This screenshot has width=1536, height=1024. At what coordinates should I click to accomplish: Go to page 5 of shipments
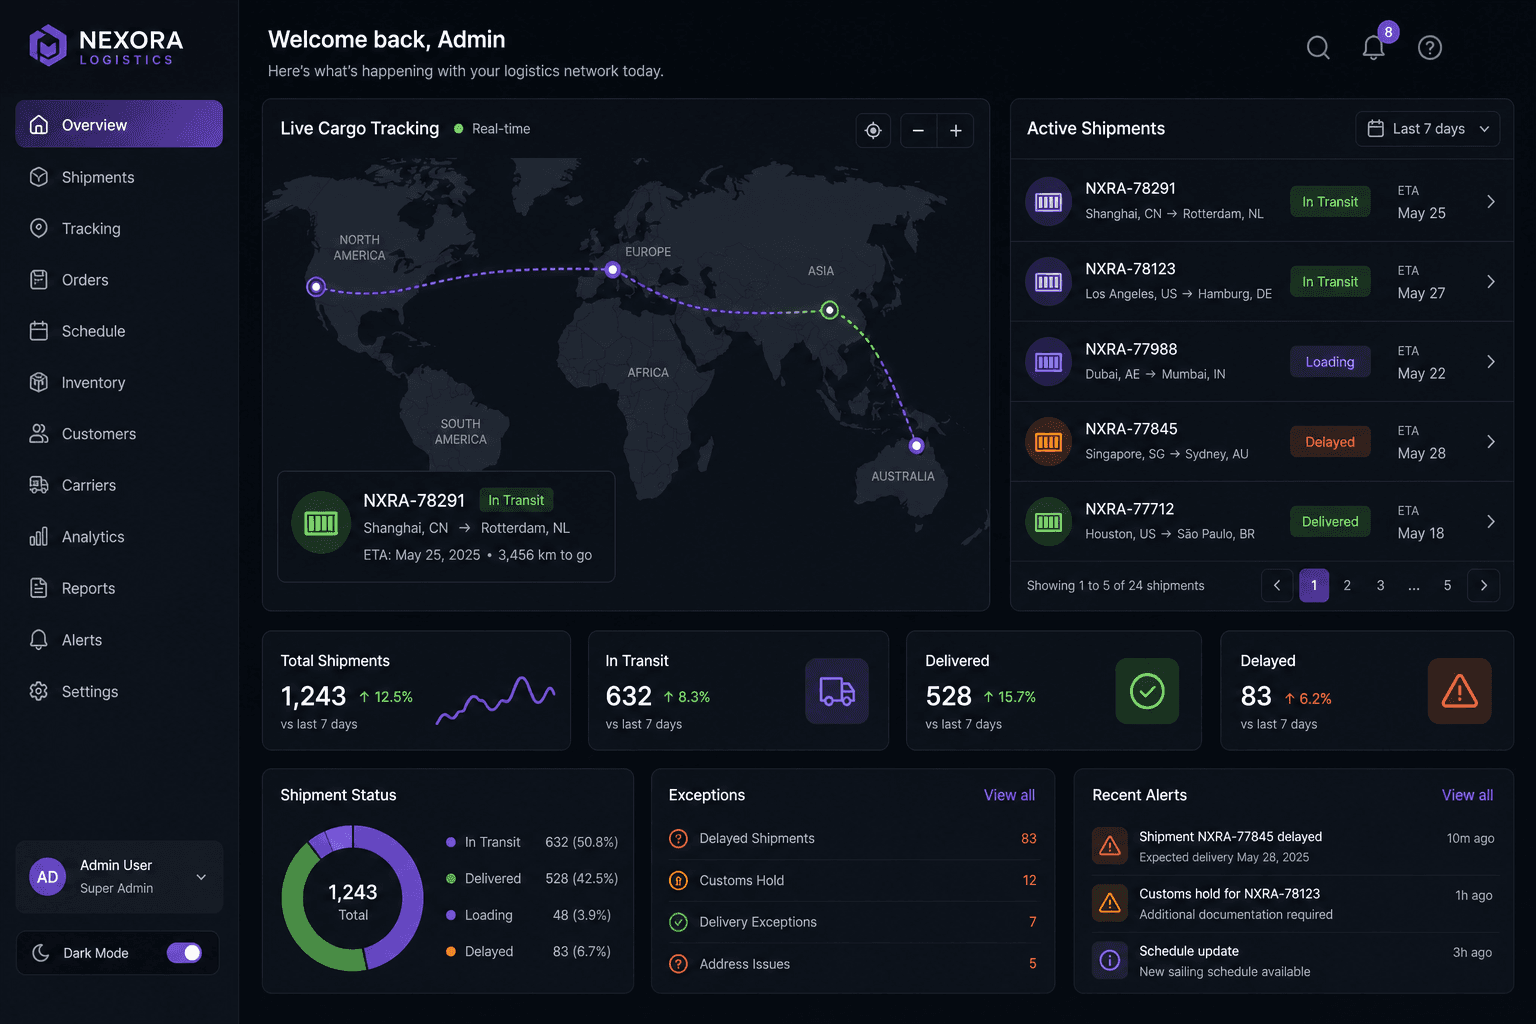(x=1447, y=586)
